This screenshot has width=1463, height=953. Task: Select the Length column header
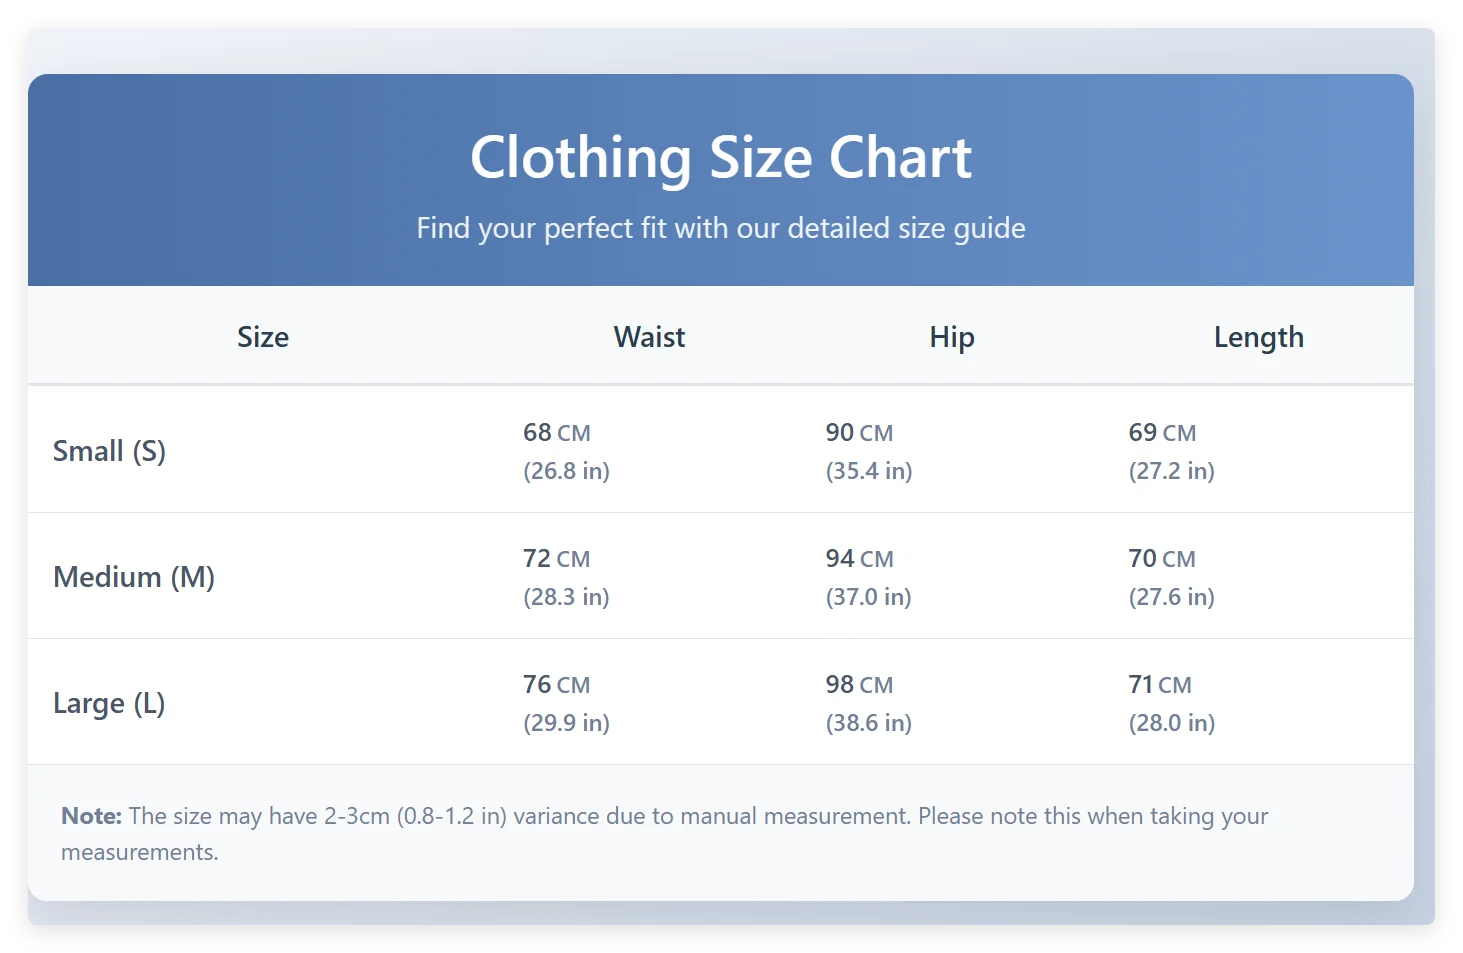1258,337
